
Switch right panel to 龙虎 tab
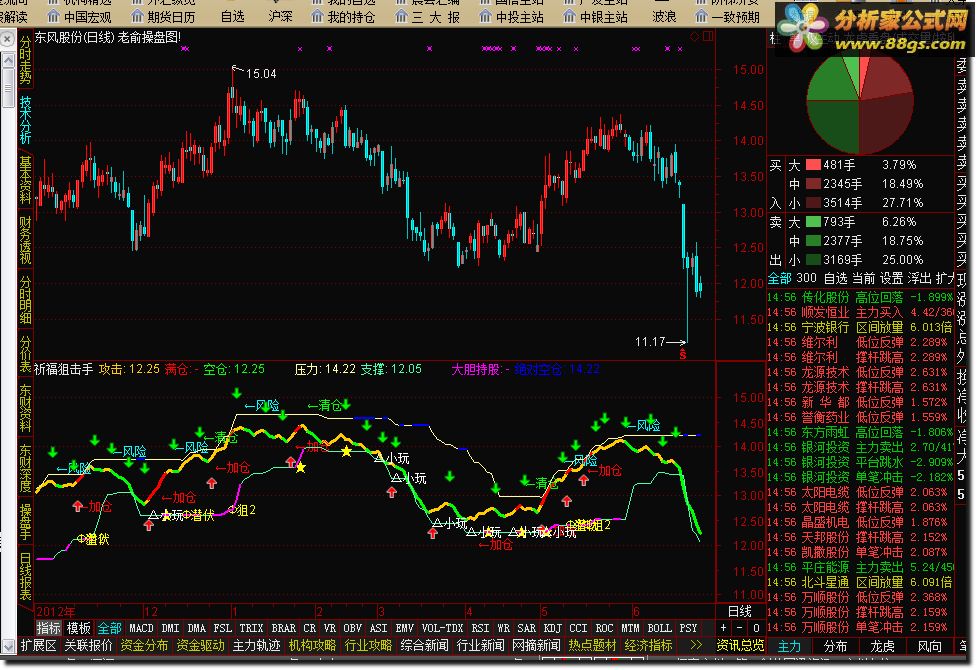click(x=882, y=646)
